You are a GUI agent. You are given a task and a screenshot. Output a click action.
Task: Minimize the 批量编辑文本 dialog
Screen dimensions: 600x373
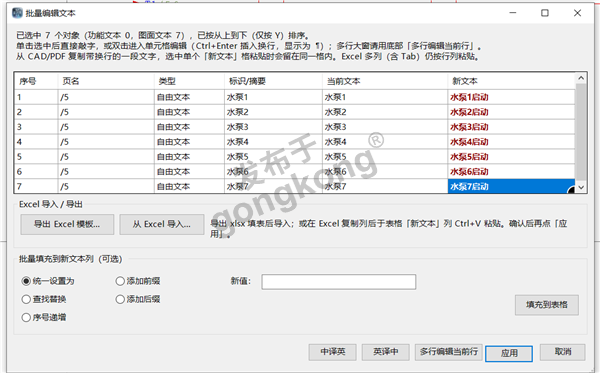pyautogui.click(x=513, y=13)
